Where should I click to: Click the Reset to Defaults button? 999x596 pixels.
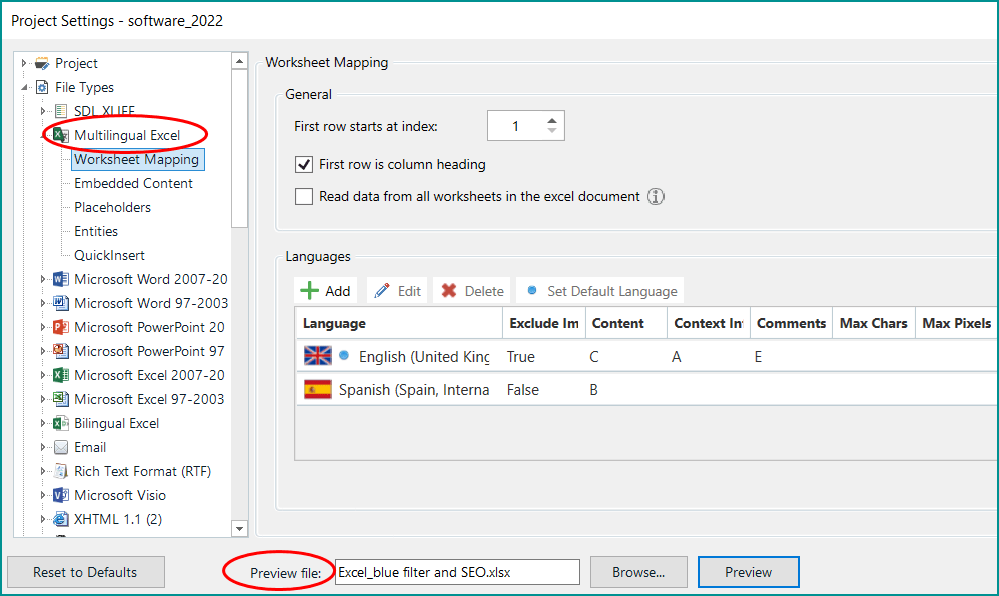click(x=85, y=572)
